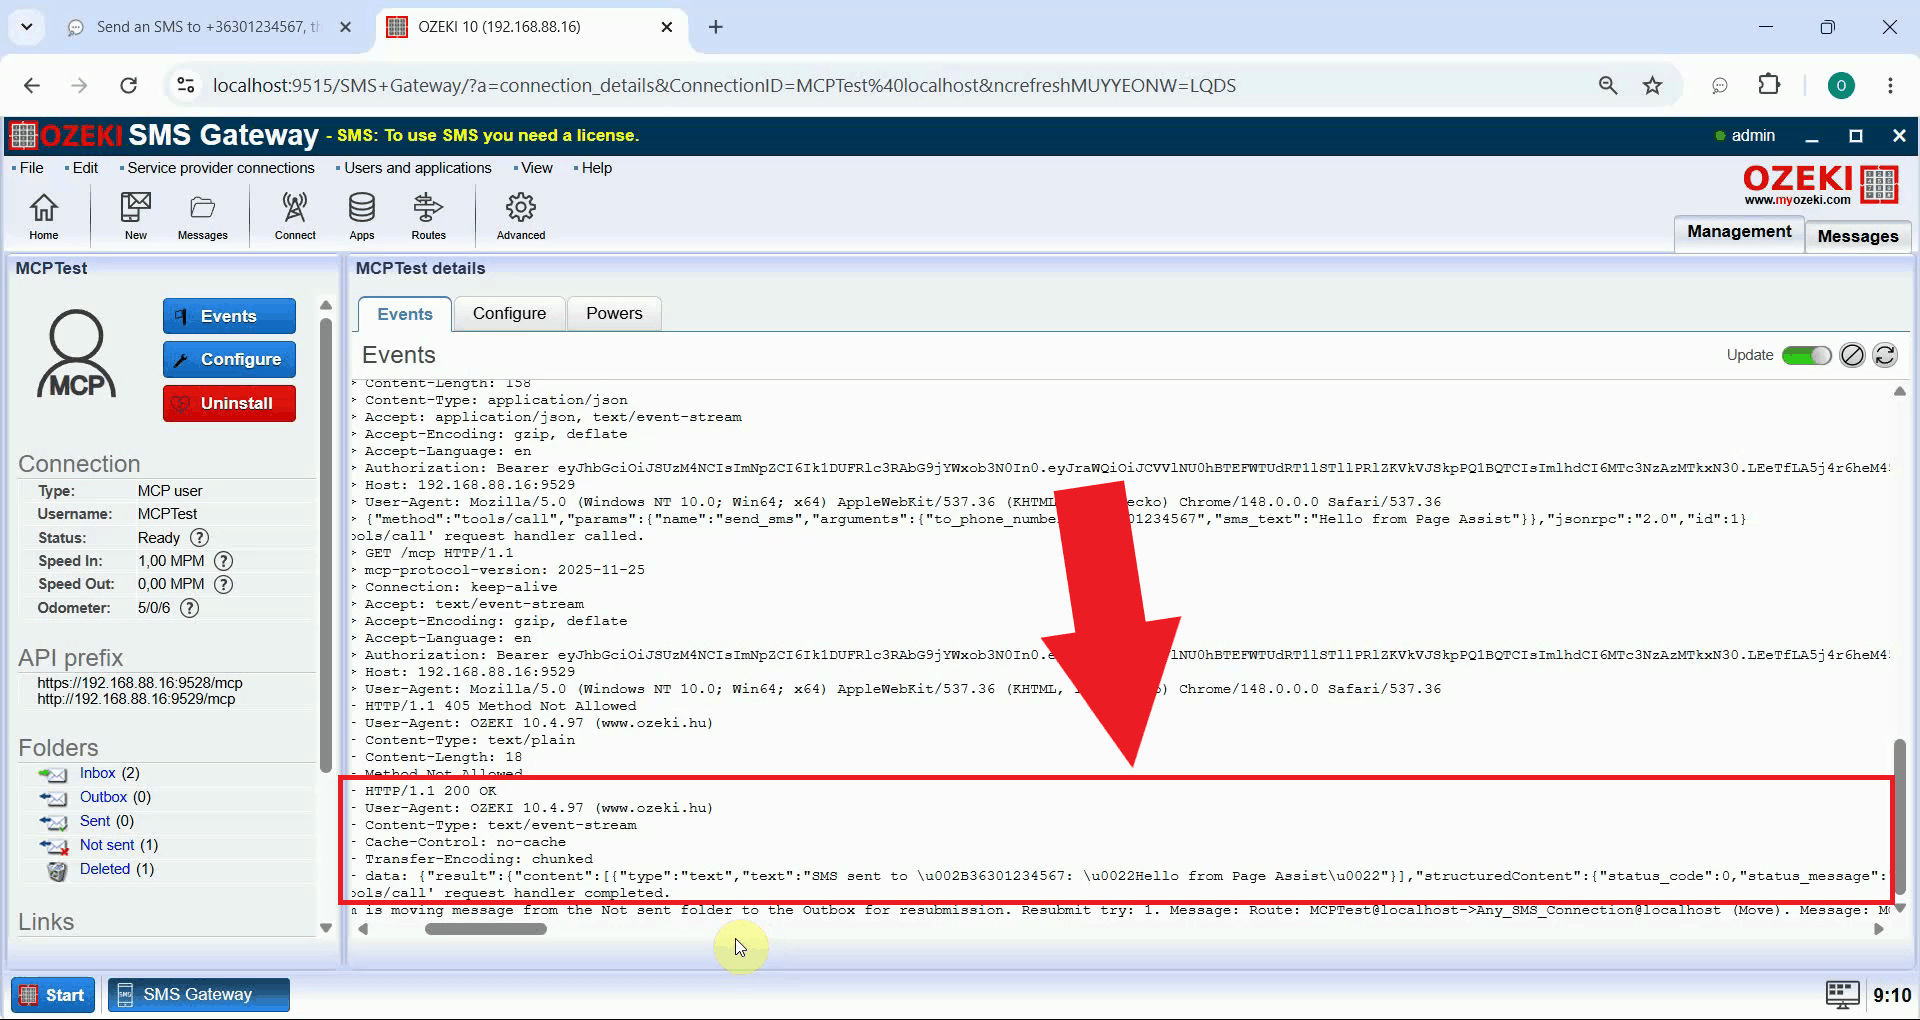Open the Chrome three-dot menu
This screenshot has width=1920, height=1020.
1890,85
